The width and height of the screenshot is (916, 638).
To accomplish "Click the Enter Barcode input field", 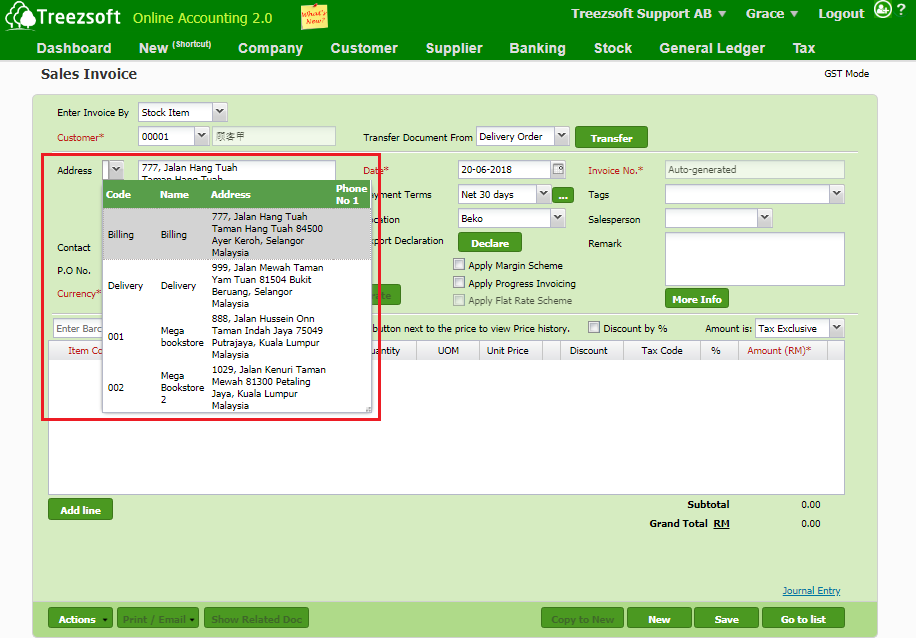I will 78,328.
